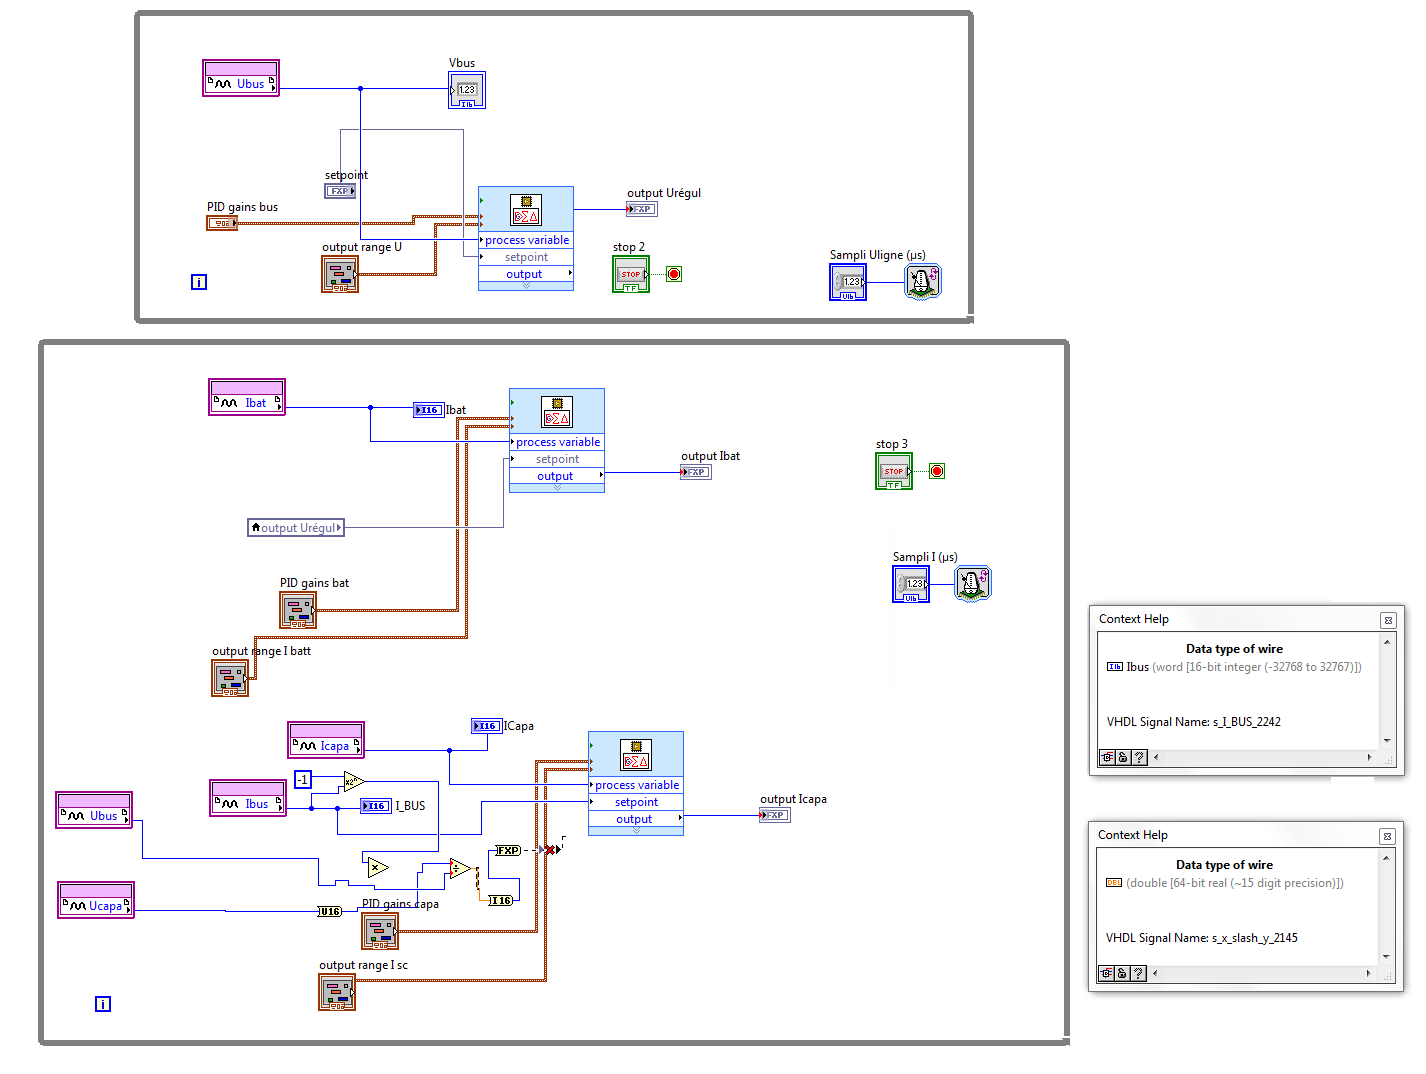The image size is (1426, 1074).
Task: Select the Sampli I numeric control
Action: tap(911, 584)
